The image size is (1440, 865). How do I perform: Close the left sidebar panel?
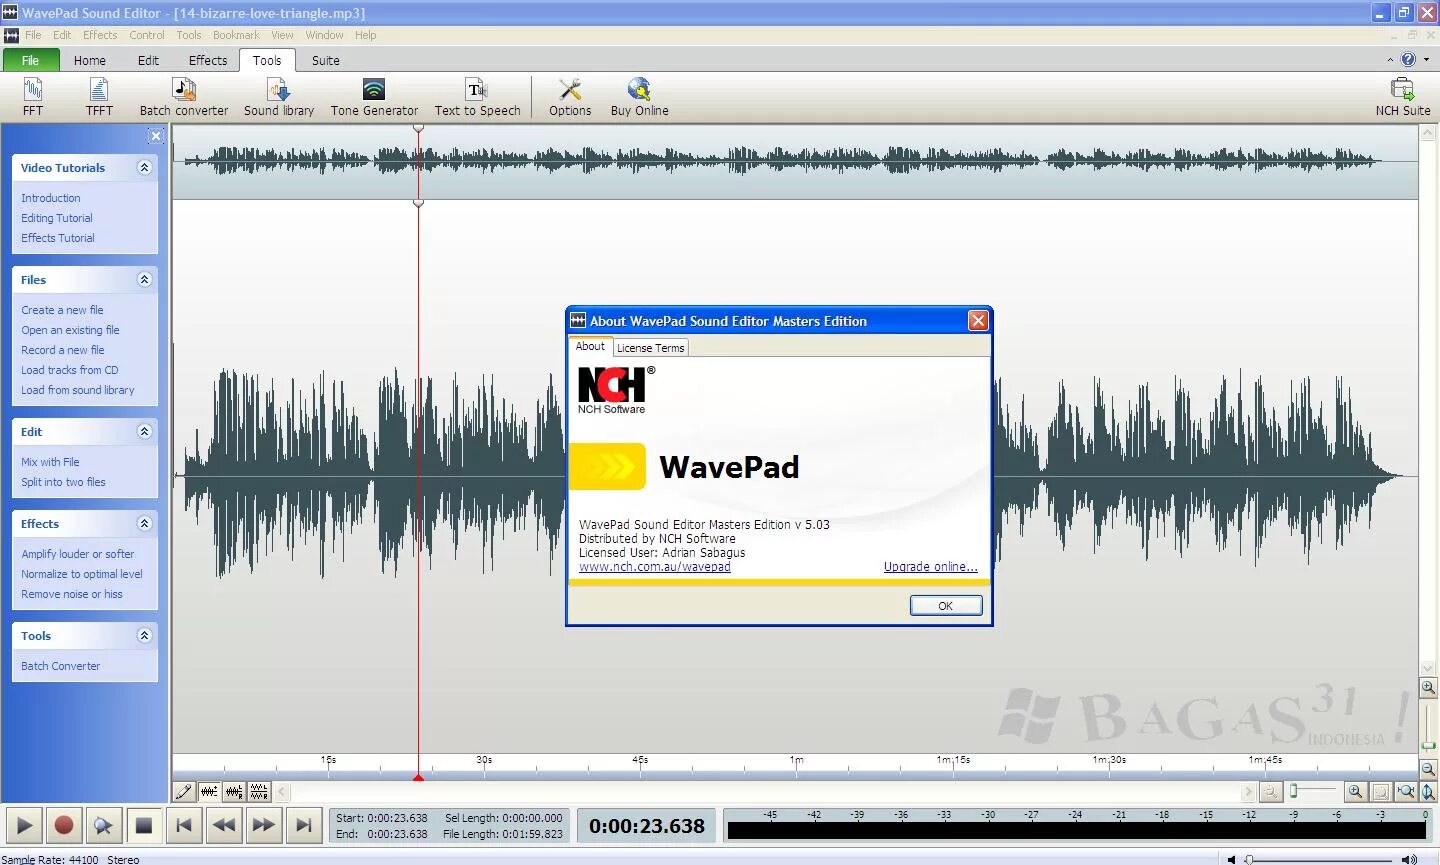155,136
